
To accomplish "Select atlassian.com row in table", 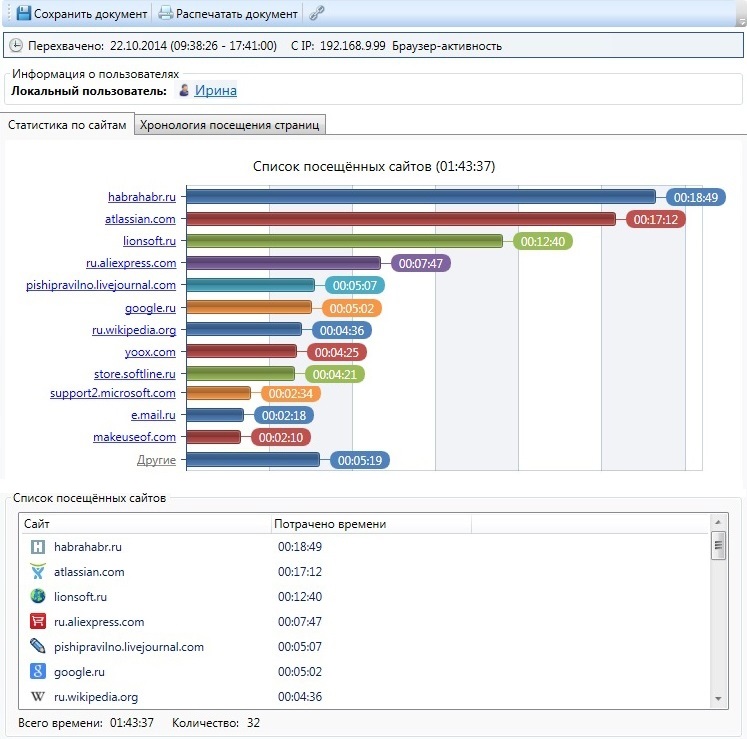I will [364, 571].
